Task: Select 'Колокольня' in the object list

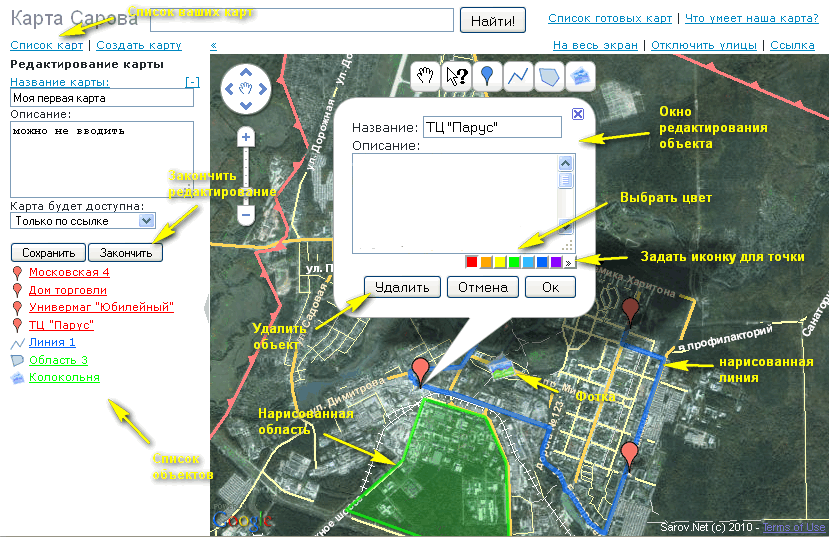Action: (64, 377)
